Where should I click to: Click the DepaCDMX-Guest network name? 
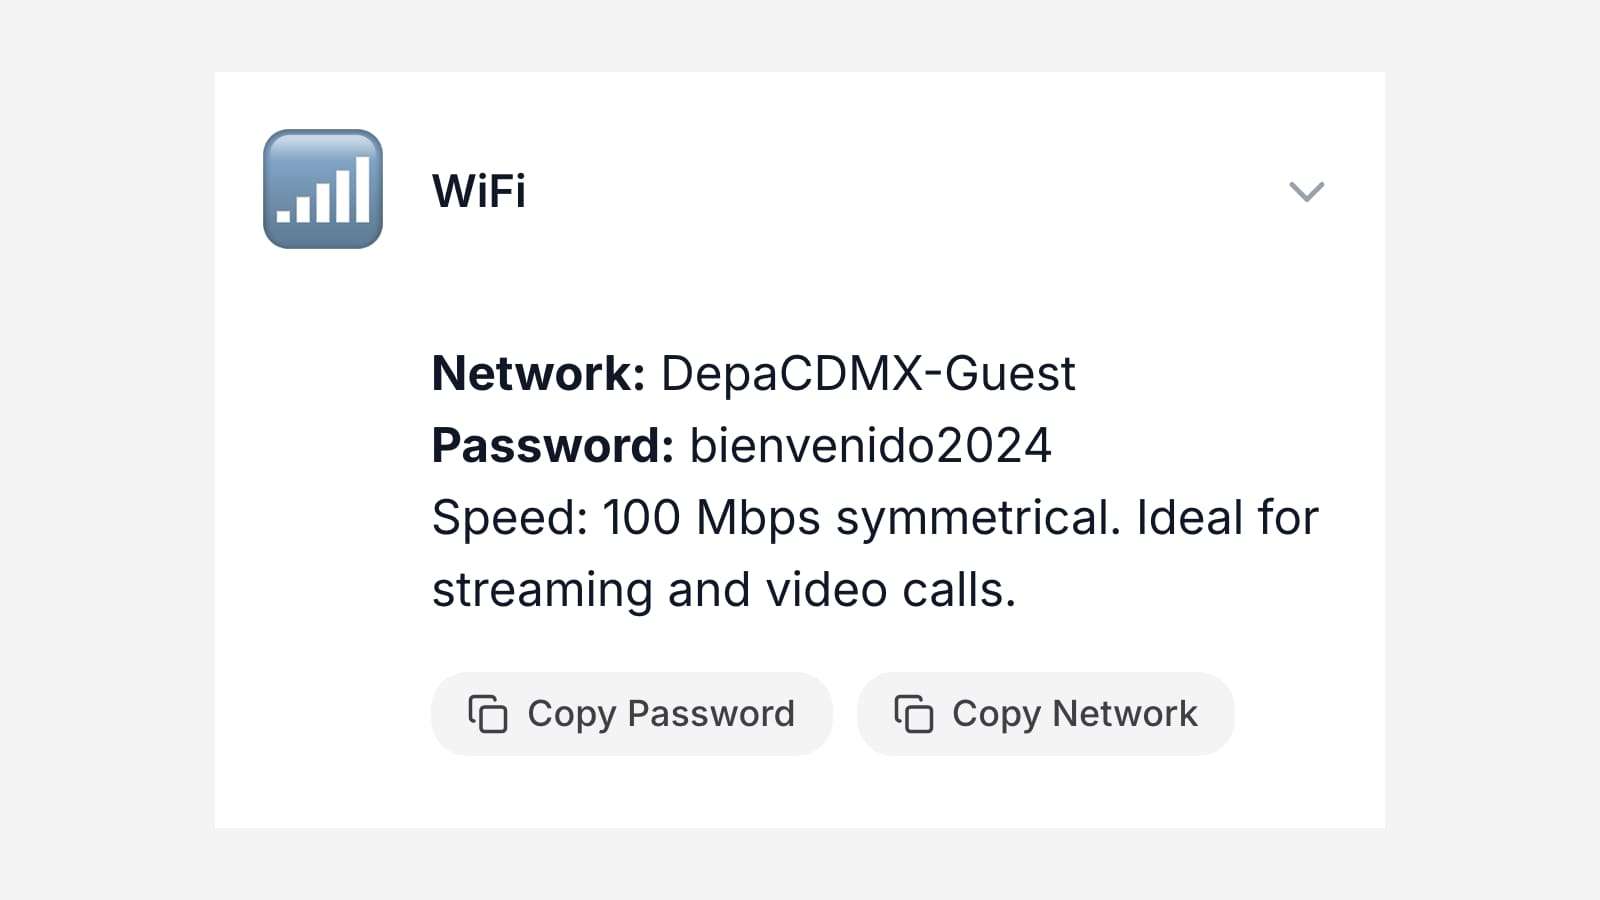click(x=868, y=374)
